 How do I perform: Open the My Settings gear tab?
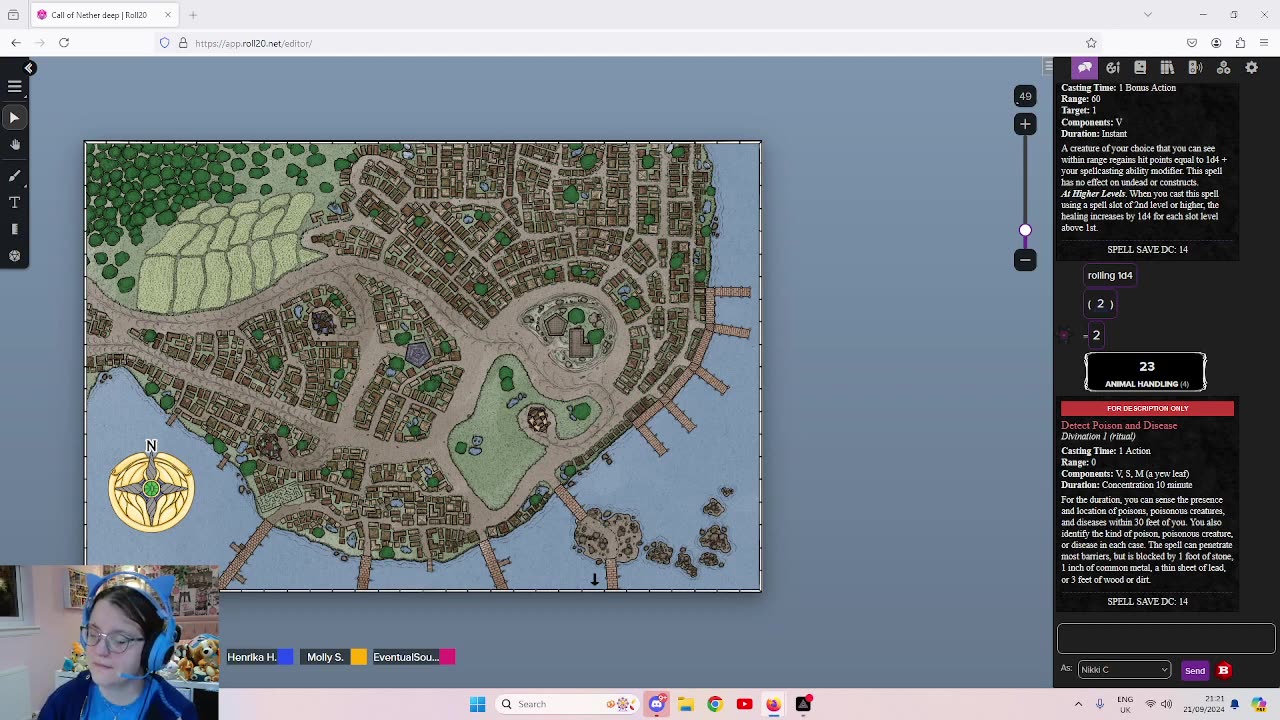(1251, 68)
